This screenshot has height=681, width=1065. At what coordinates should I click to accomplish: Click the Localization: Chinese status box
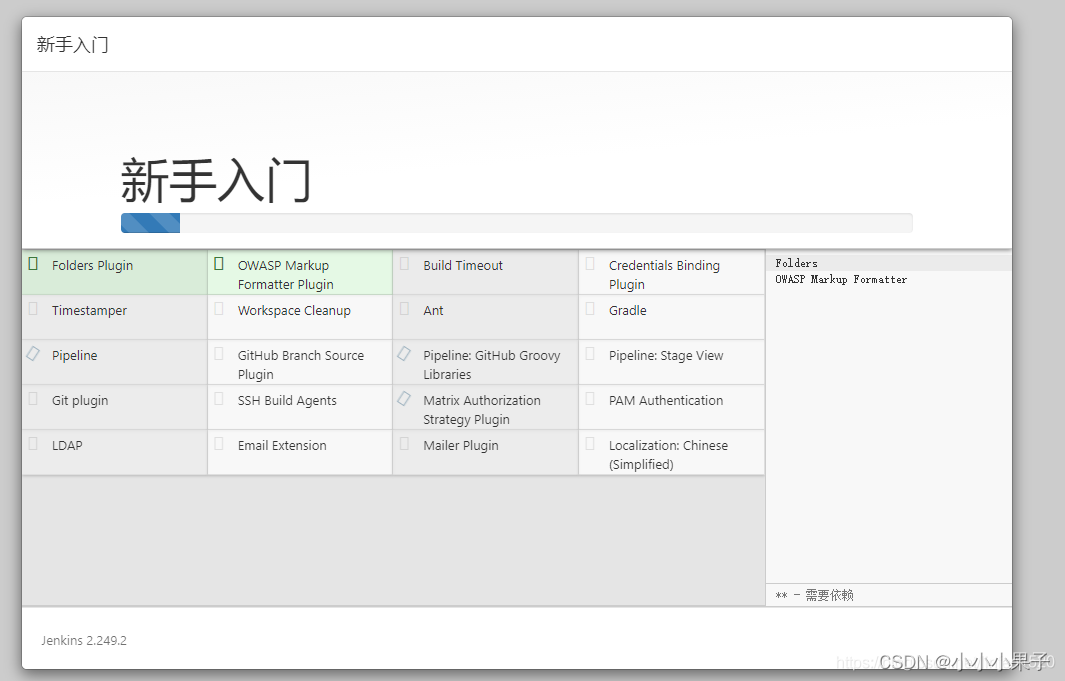590,444
